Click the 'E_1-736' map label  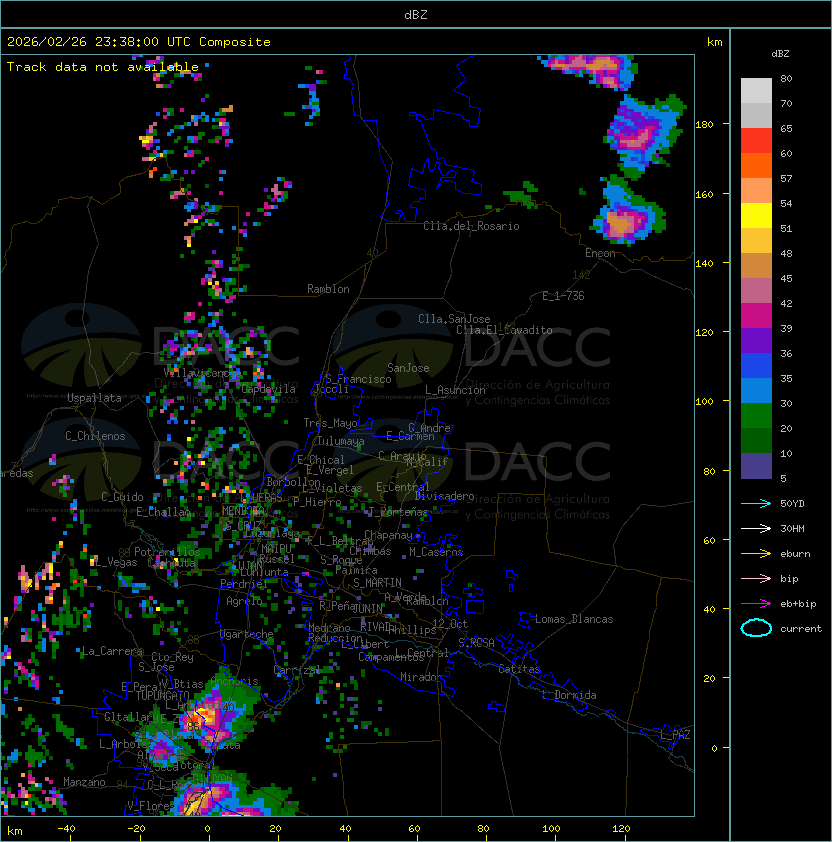click(563, 296)
